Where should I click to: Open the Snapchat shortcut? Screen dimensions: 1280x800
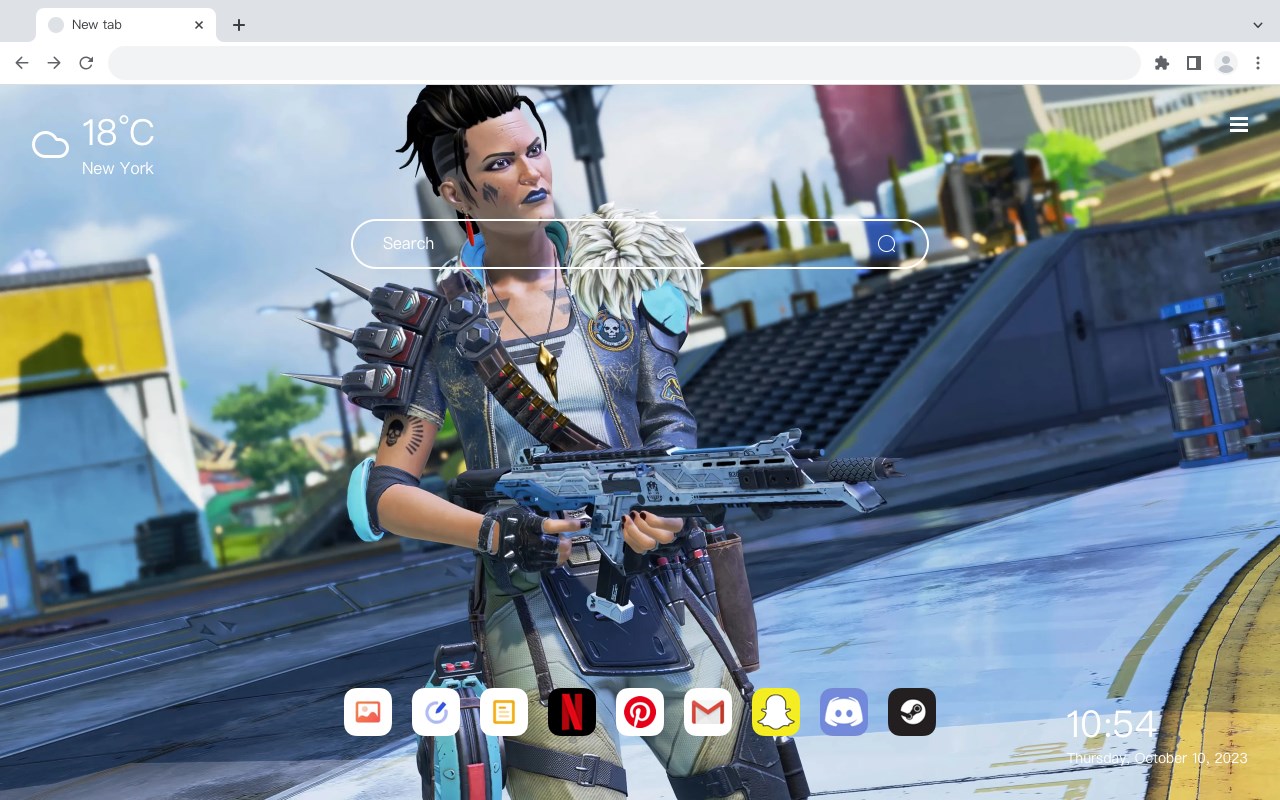pos(776,712)
